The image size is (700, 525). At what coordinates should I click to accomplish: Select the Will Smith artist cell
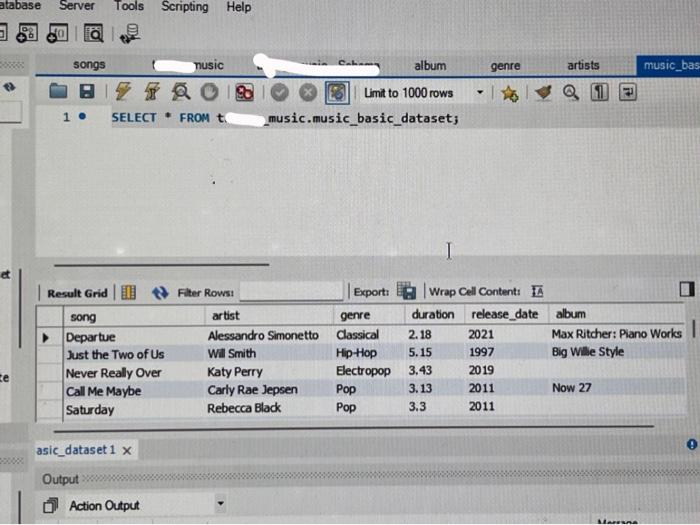[269, 354]
